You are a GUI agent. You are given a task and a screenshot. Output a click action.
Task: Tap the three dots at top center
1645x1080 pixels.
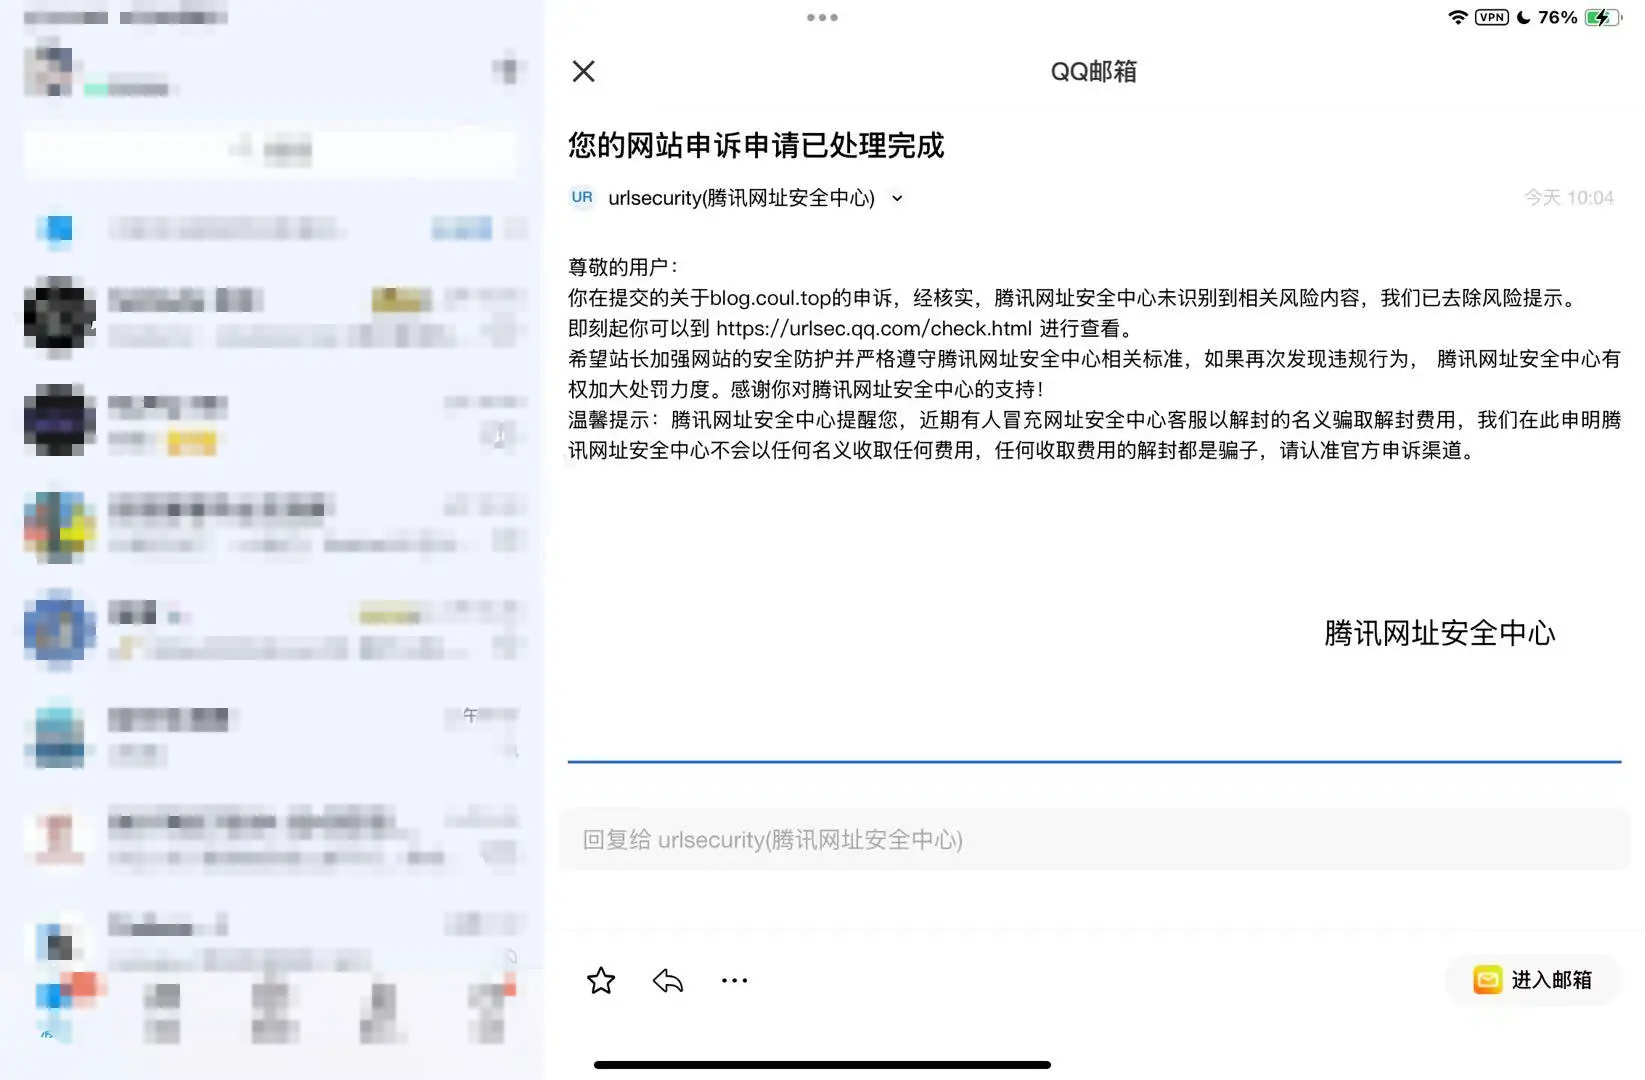(x=822, y=17)
